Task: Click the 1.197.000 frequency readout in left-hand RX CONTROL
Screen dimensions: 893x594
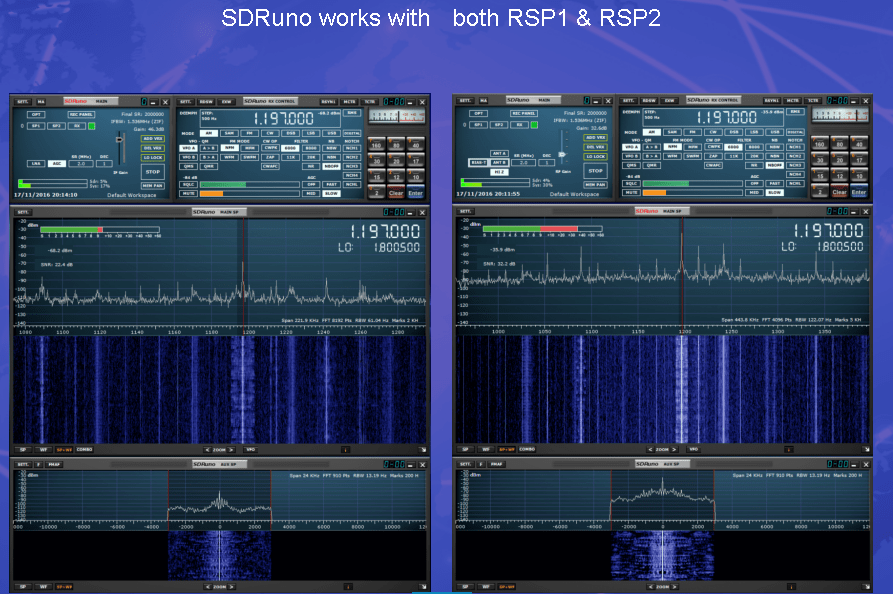Action: (x=284, y=118)
